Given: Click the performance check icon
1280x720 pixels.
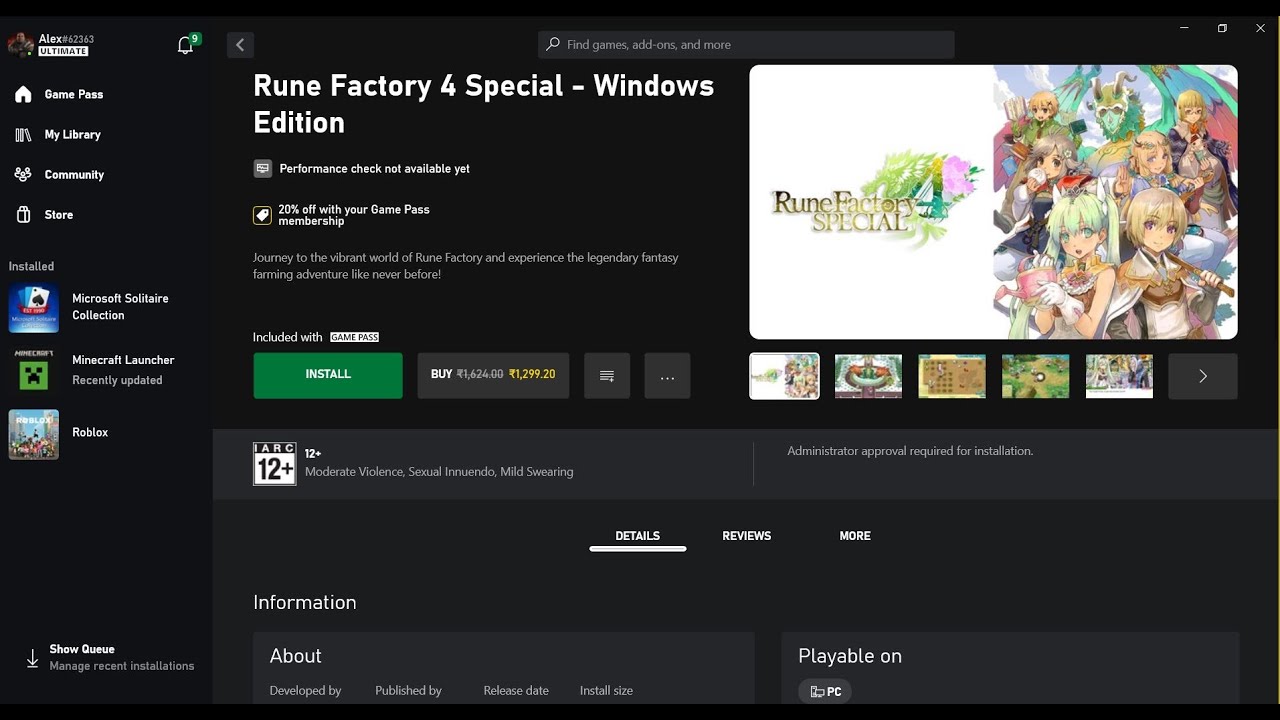Looking at the screenshot, I should (x=263, y=169).
